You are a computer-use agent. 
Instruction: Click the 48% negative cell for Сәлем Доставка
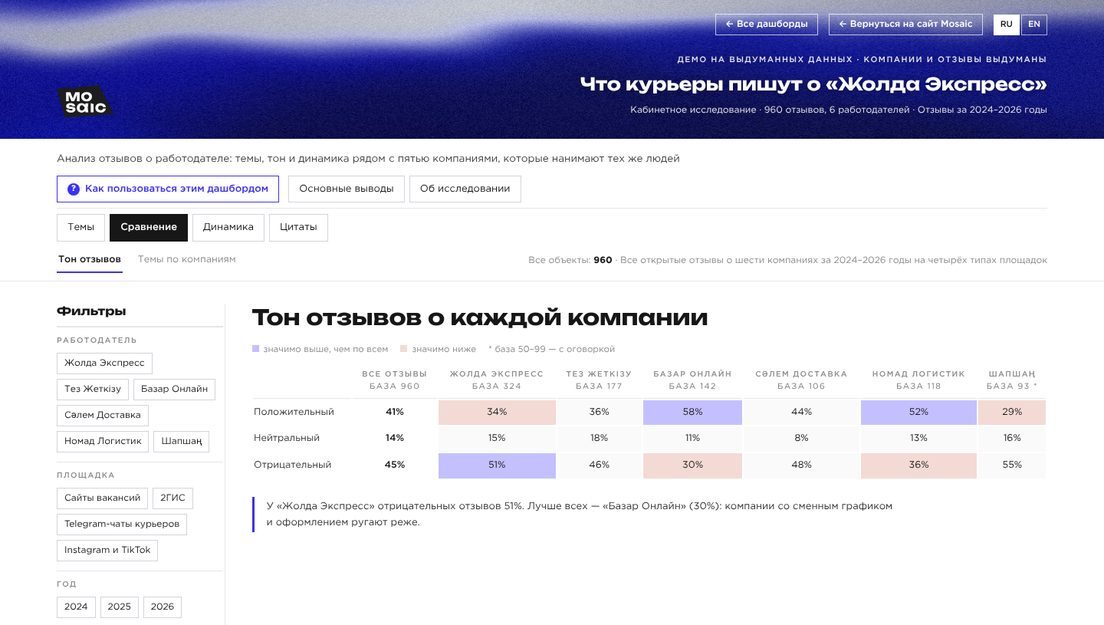[x=801, y=465]
